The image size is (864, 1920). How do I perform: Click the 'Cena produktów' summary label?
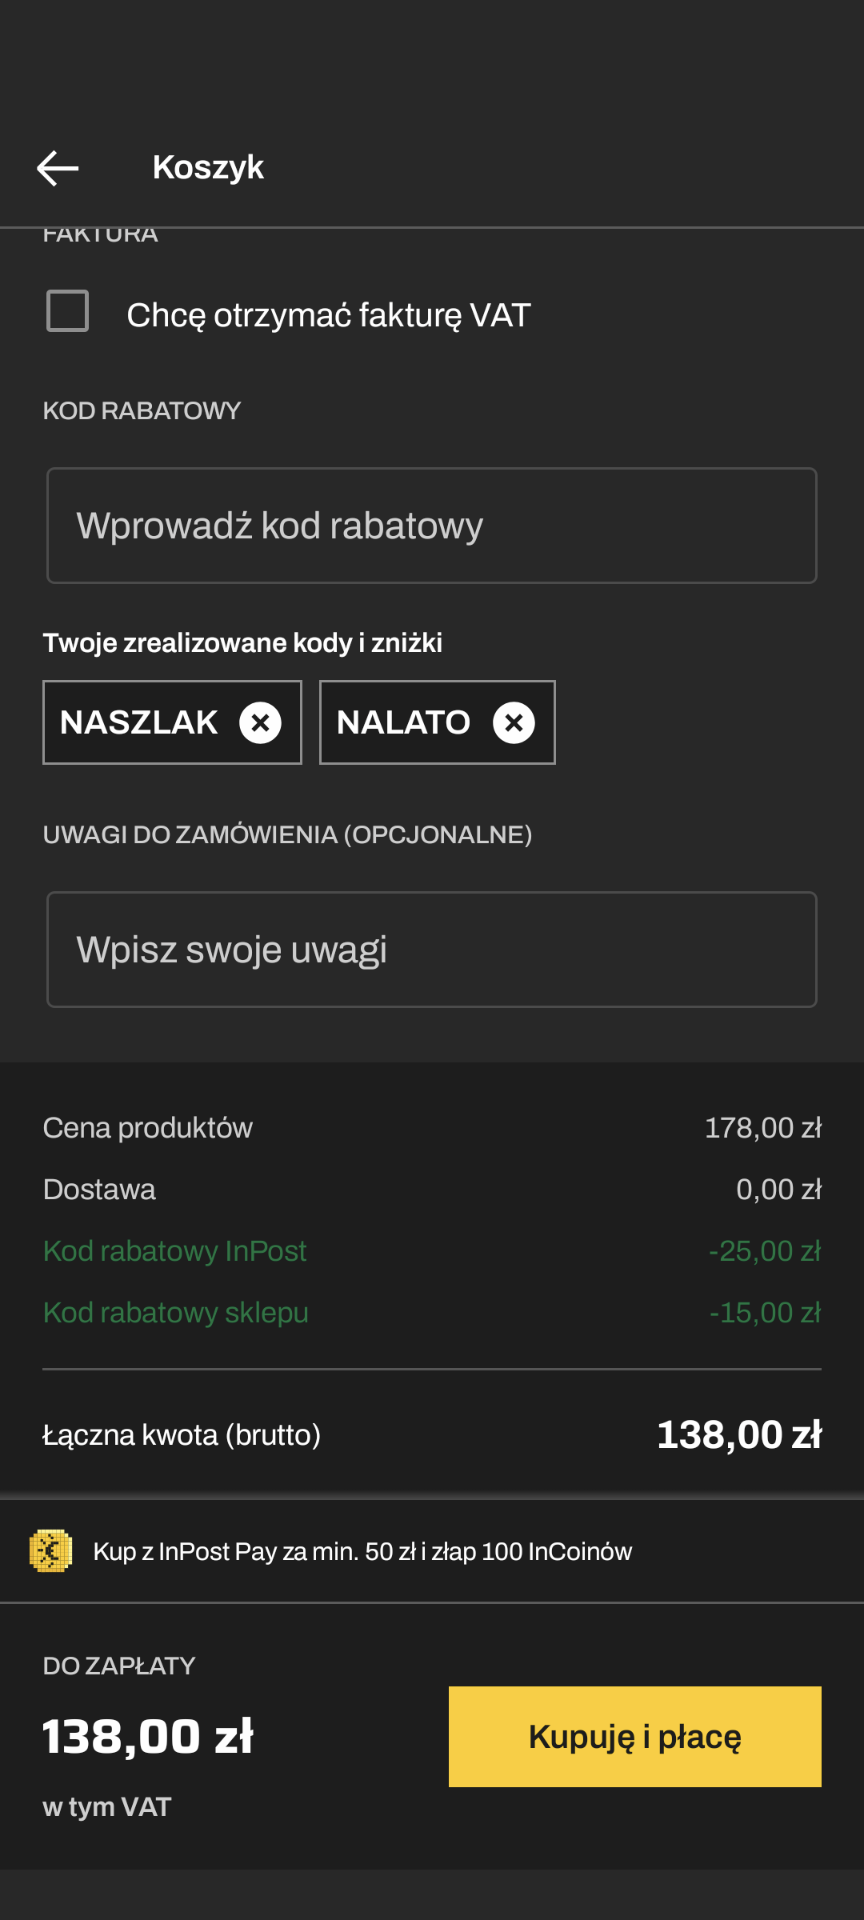click(x=148, y=1128)
